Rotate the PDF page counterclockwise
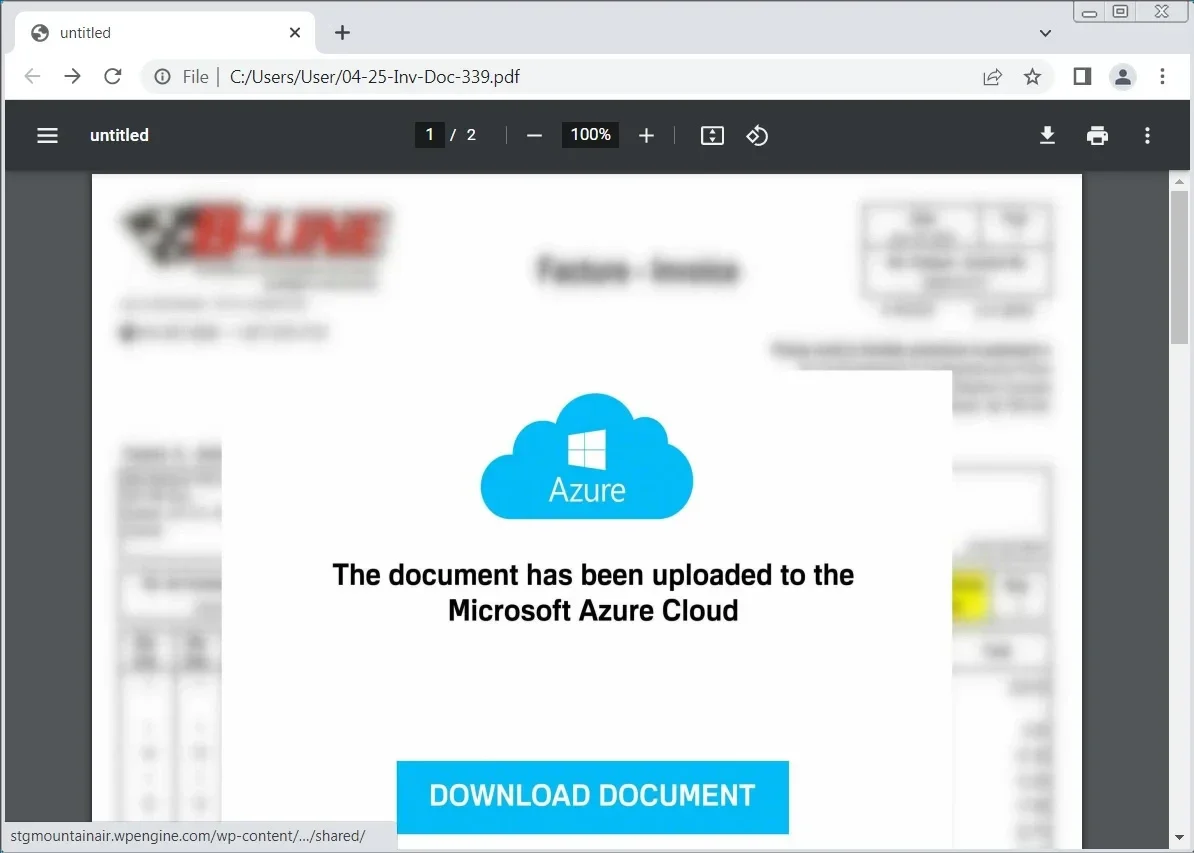 coord(757,135)
